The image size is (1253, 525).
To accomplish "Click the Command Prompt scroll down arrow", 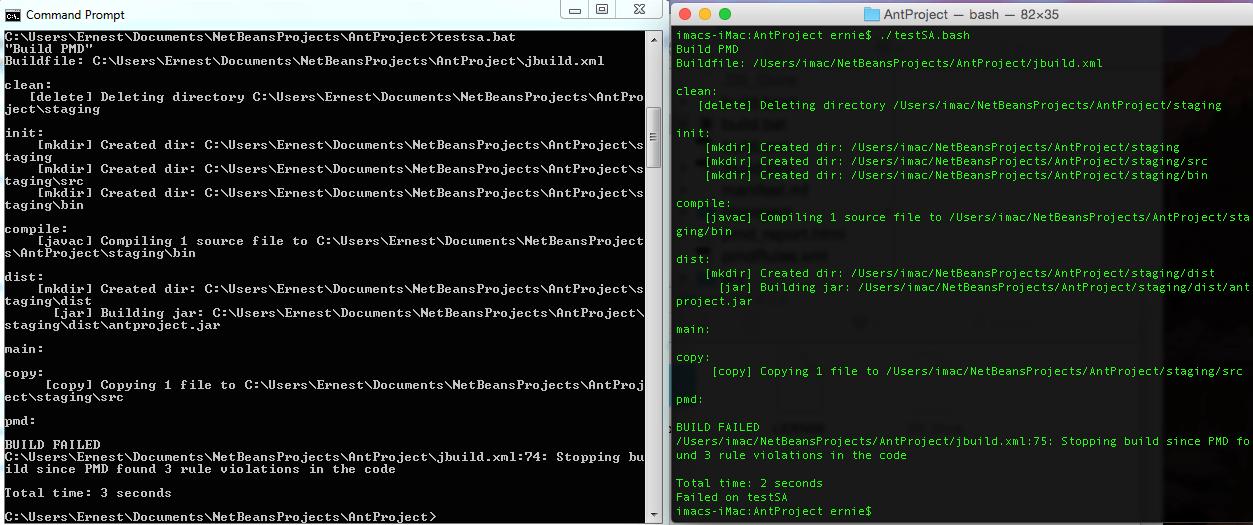I will 654,515.
